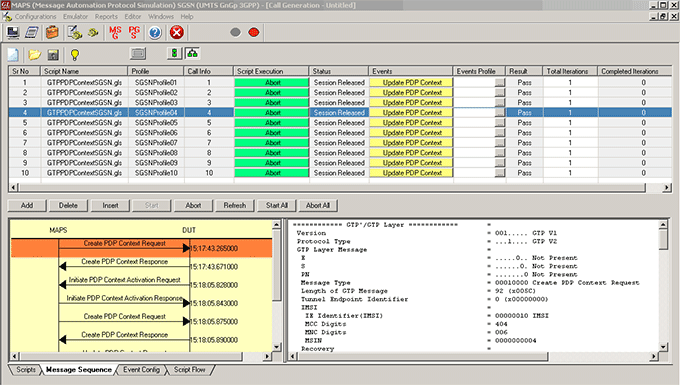
Task: Switch to the Event Config tab
Action: point(141,370)
